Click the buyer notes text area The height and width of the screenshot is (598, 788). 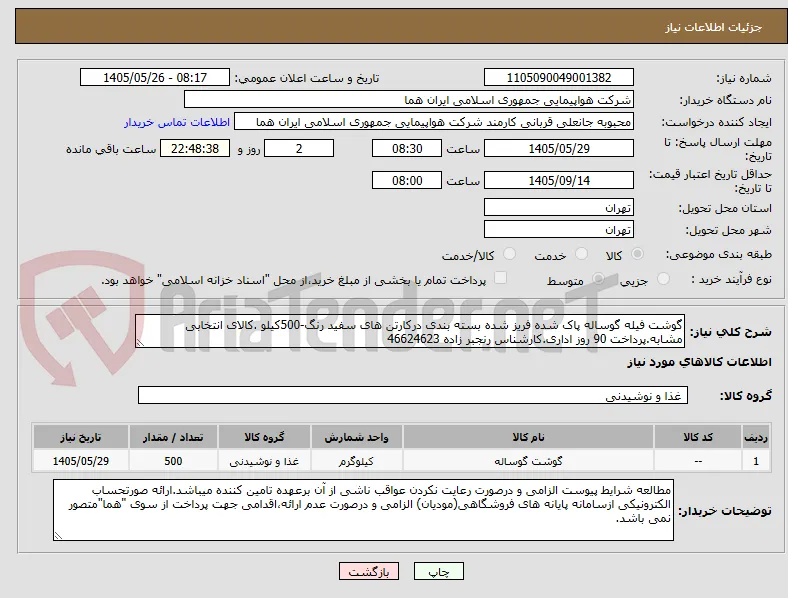coord(363,510)
